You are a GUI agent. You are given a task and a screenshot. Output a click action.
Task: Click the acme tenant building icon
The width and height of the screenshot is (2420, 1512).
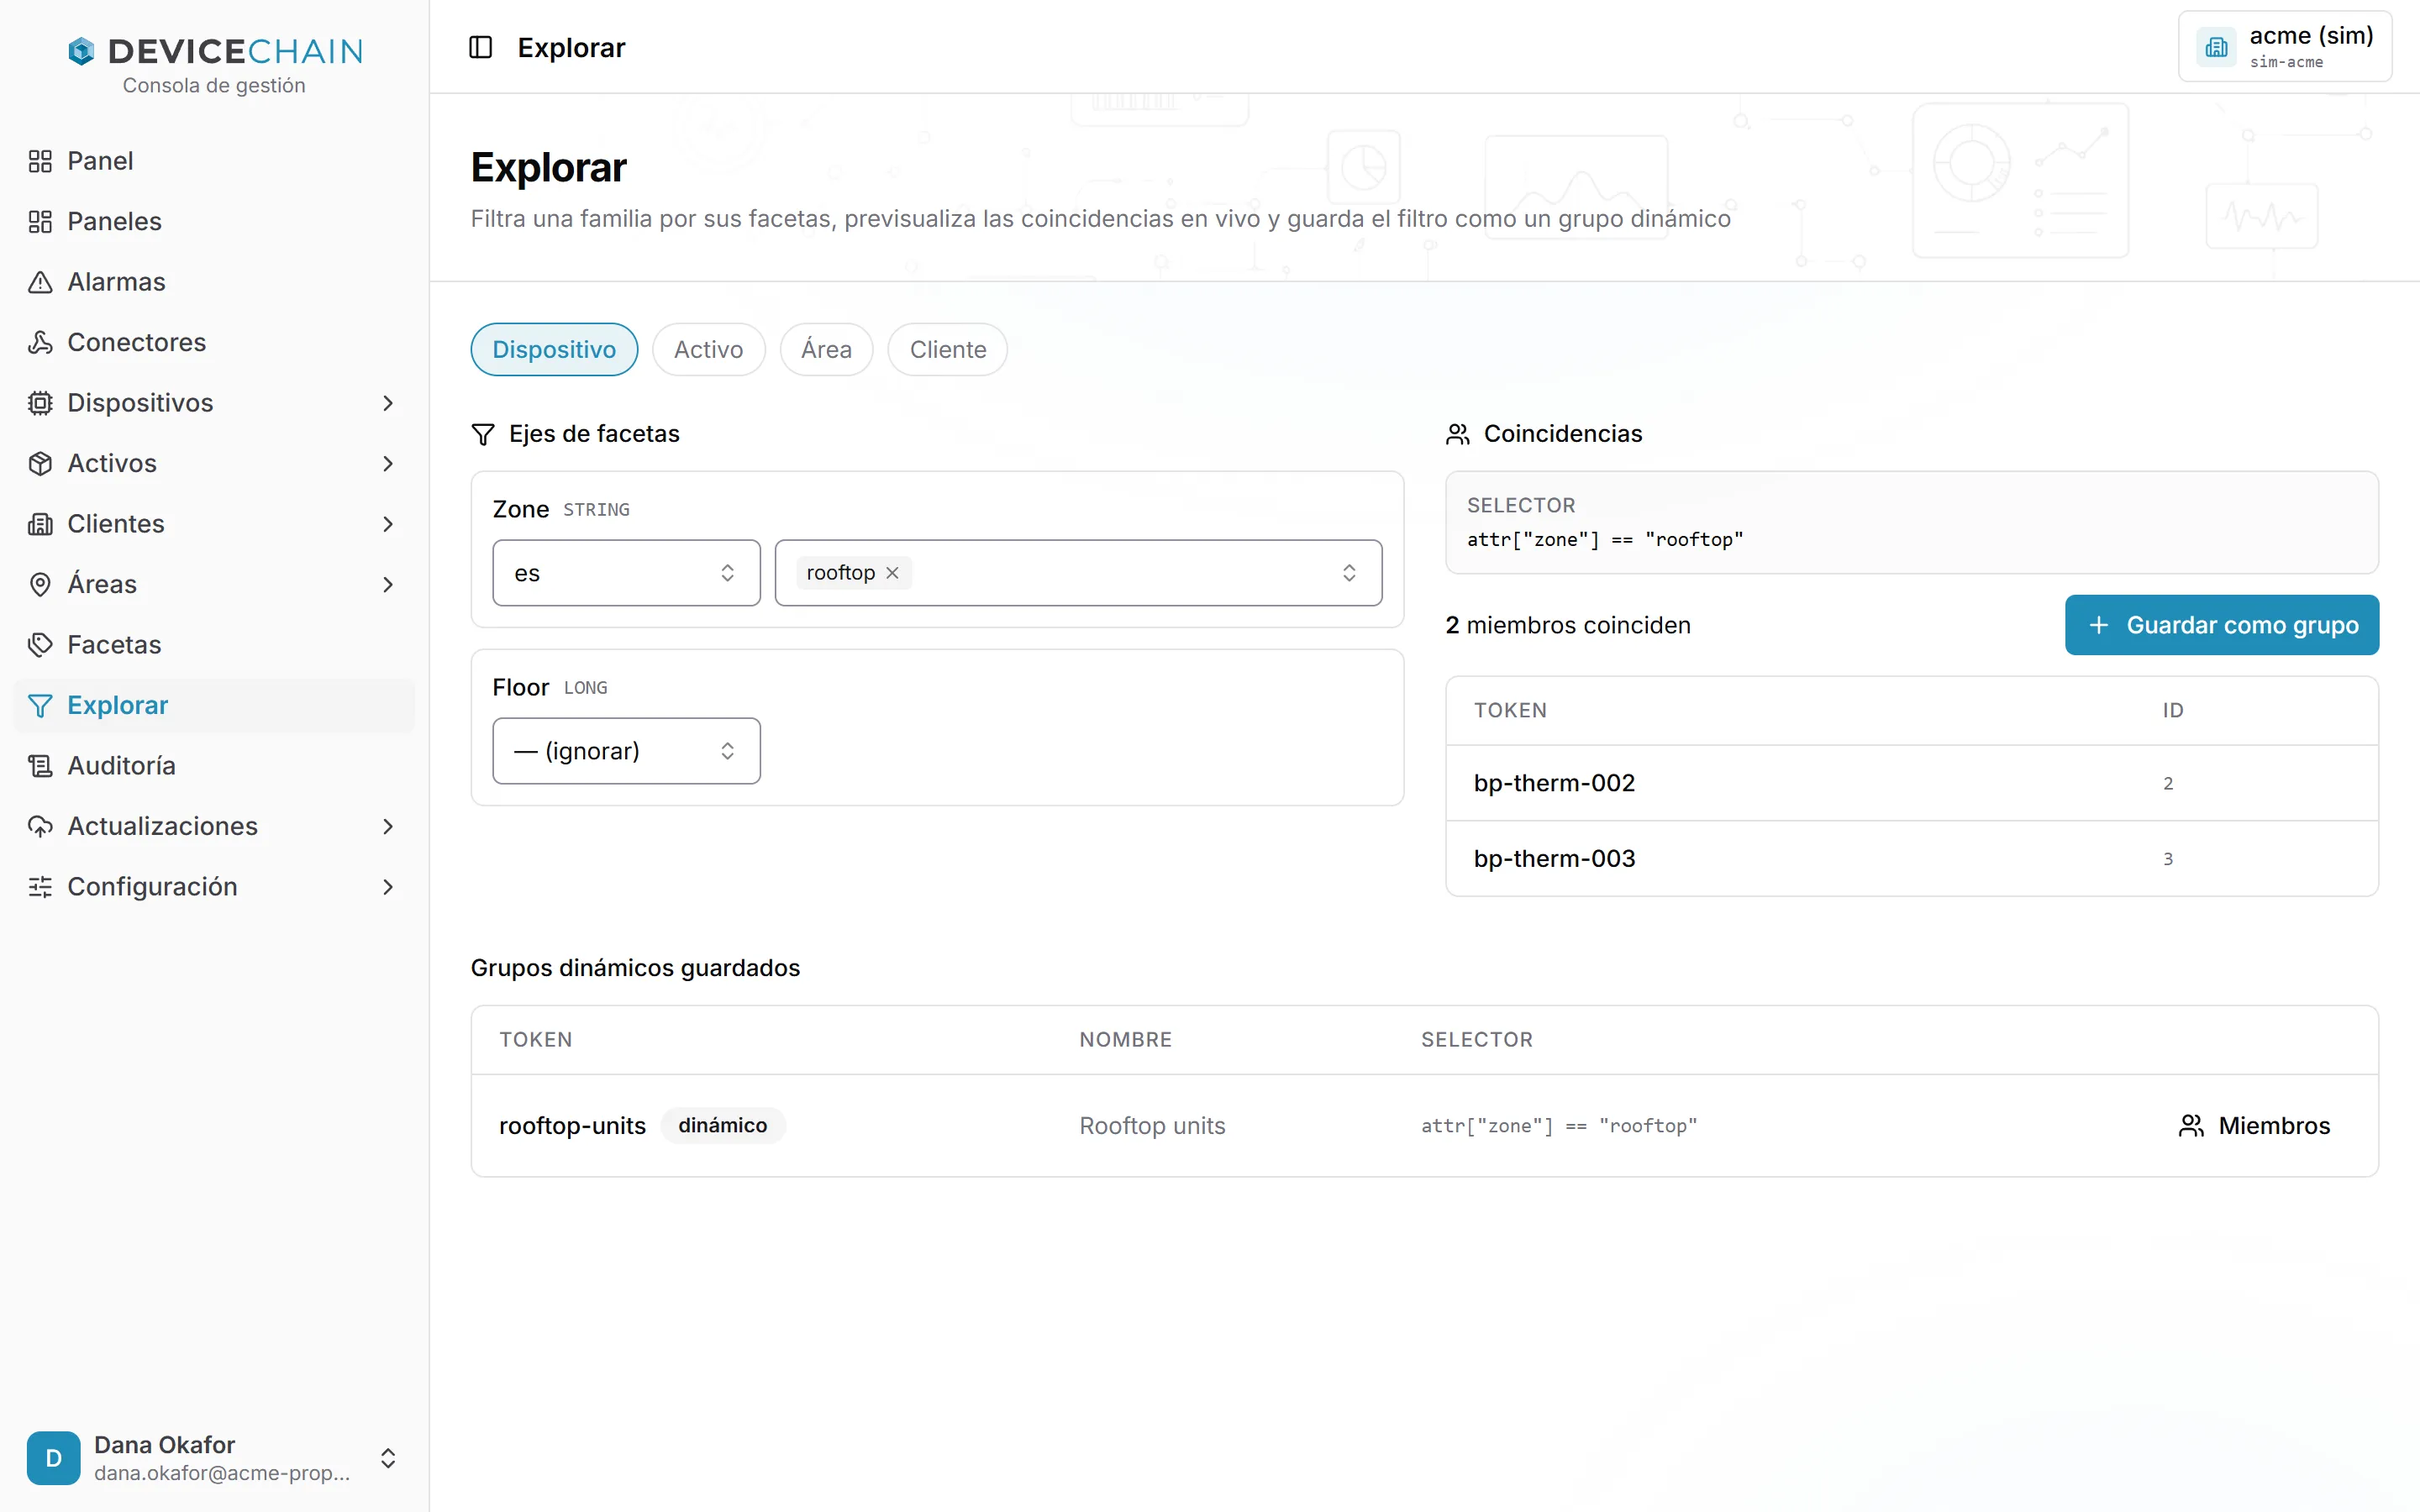point(2217,47)
